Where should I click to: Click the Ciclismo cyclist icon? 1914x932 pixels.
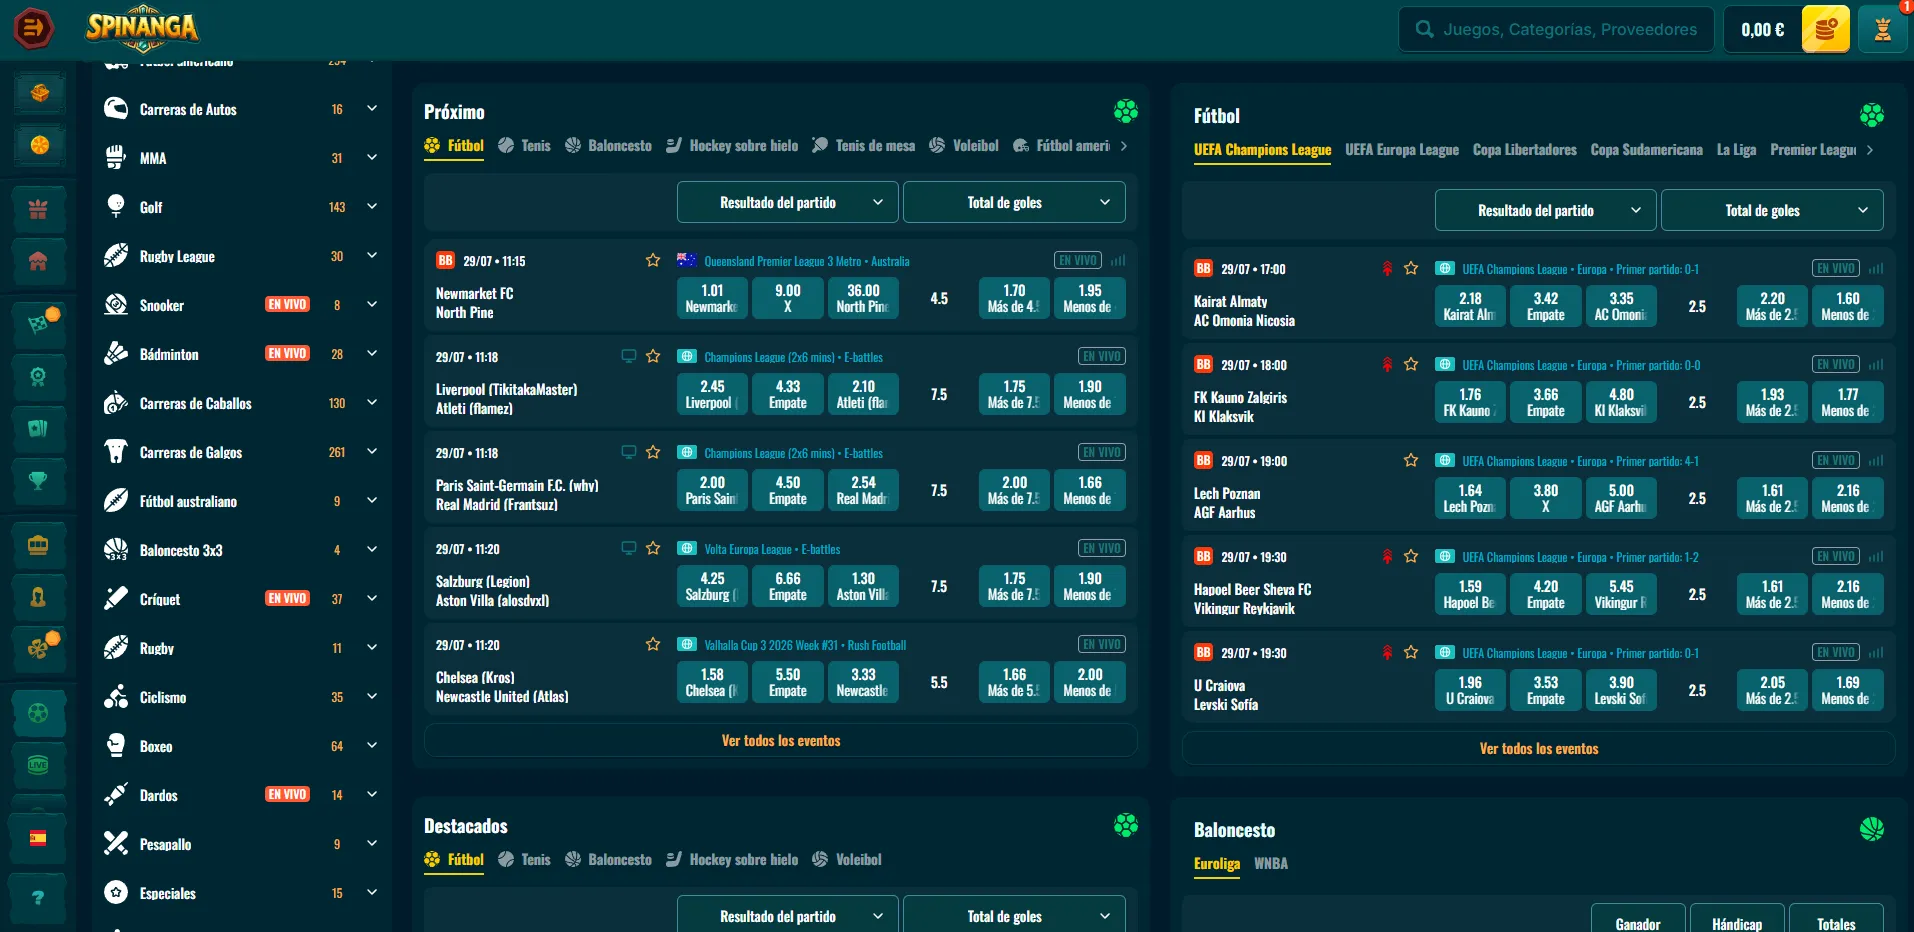(x=116, y=696)
